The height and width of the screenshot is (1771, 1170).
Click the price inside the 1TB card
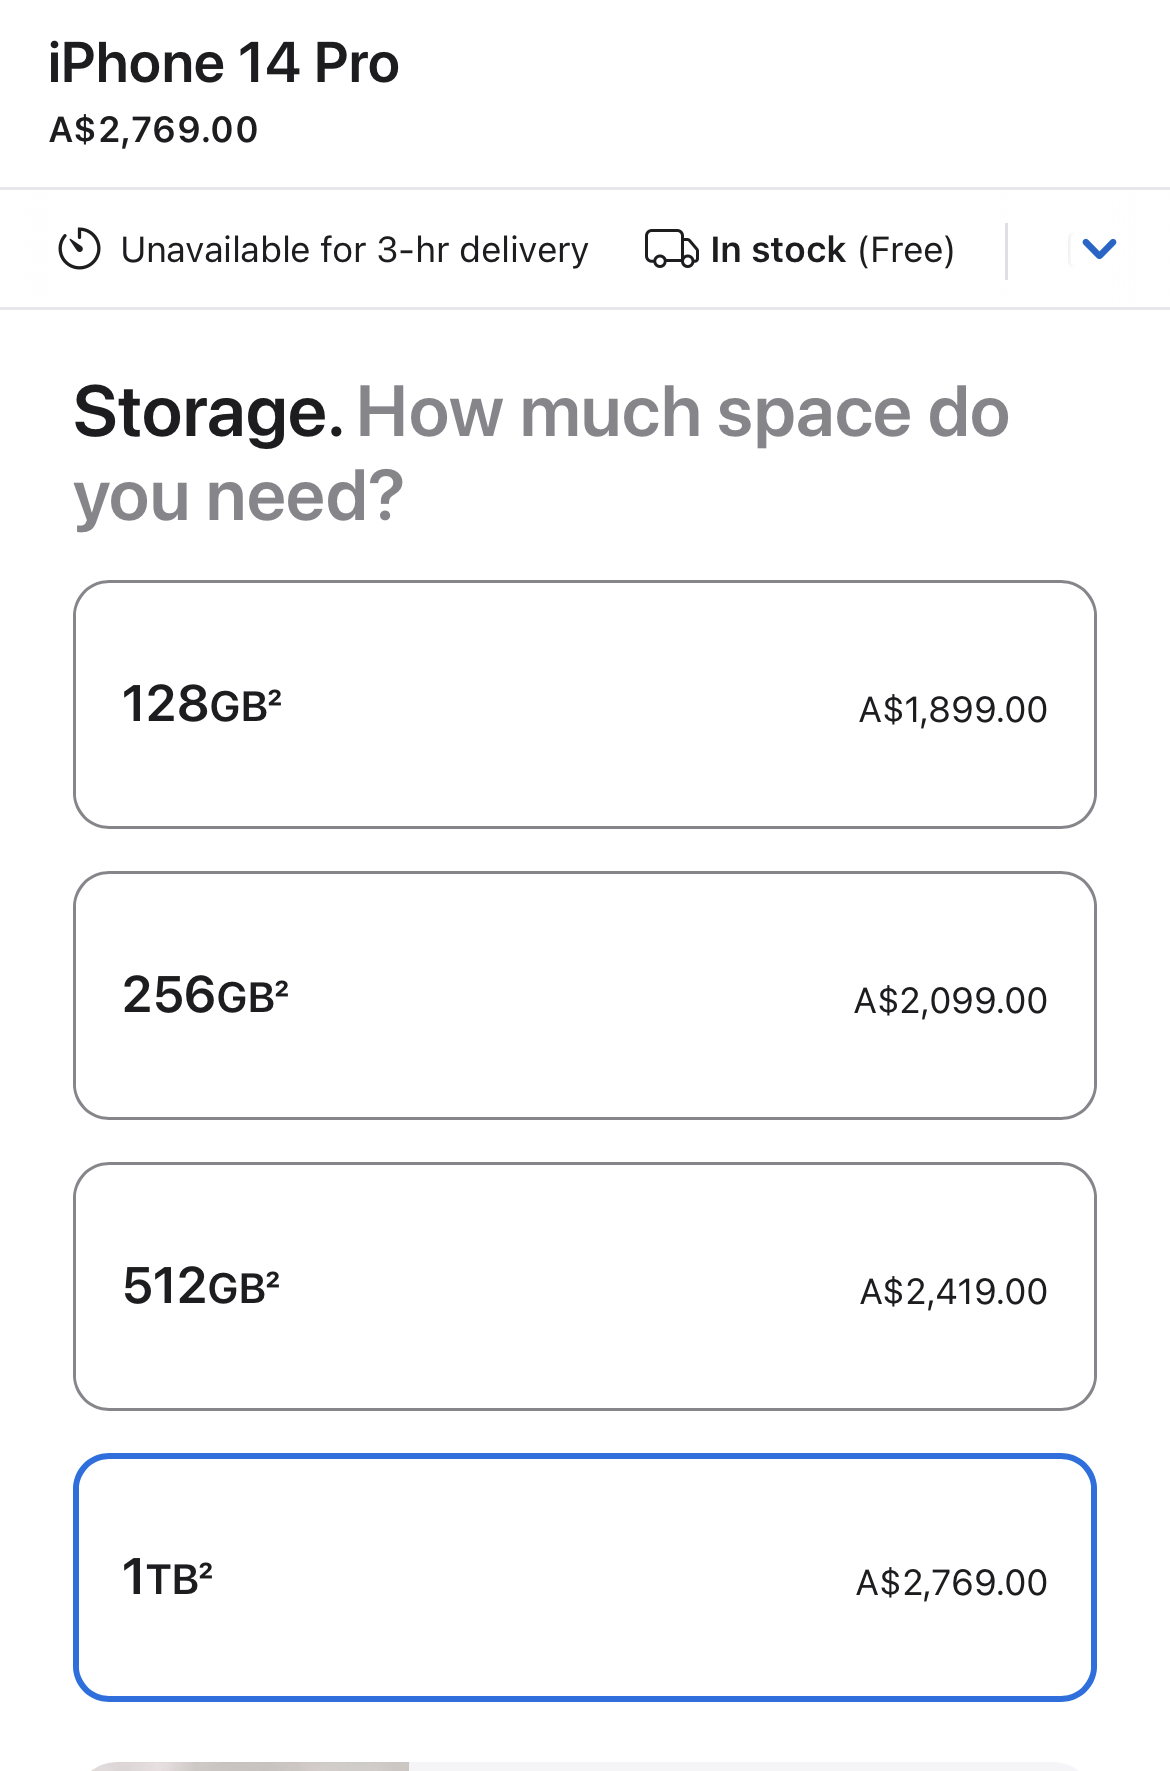click(x=951, y=1583)
